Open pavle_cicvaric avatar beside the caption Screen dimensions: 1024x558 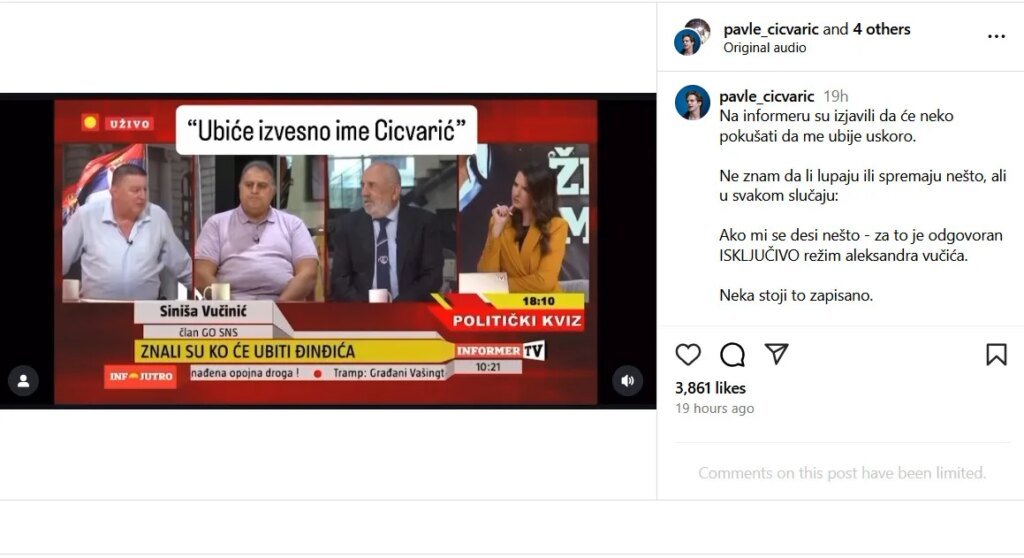(x=692, y=103)
